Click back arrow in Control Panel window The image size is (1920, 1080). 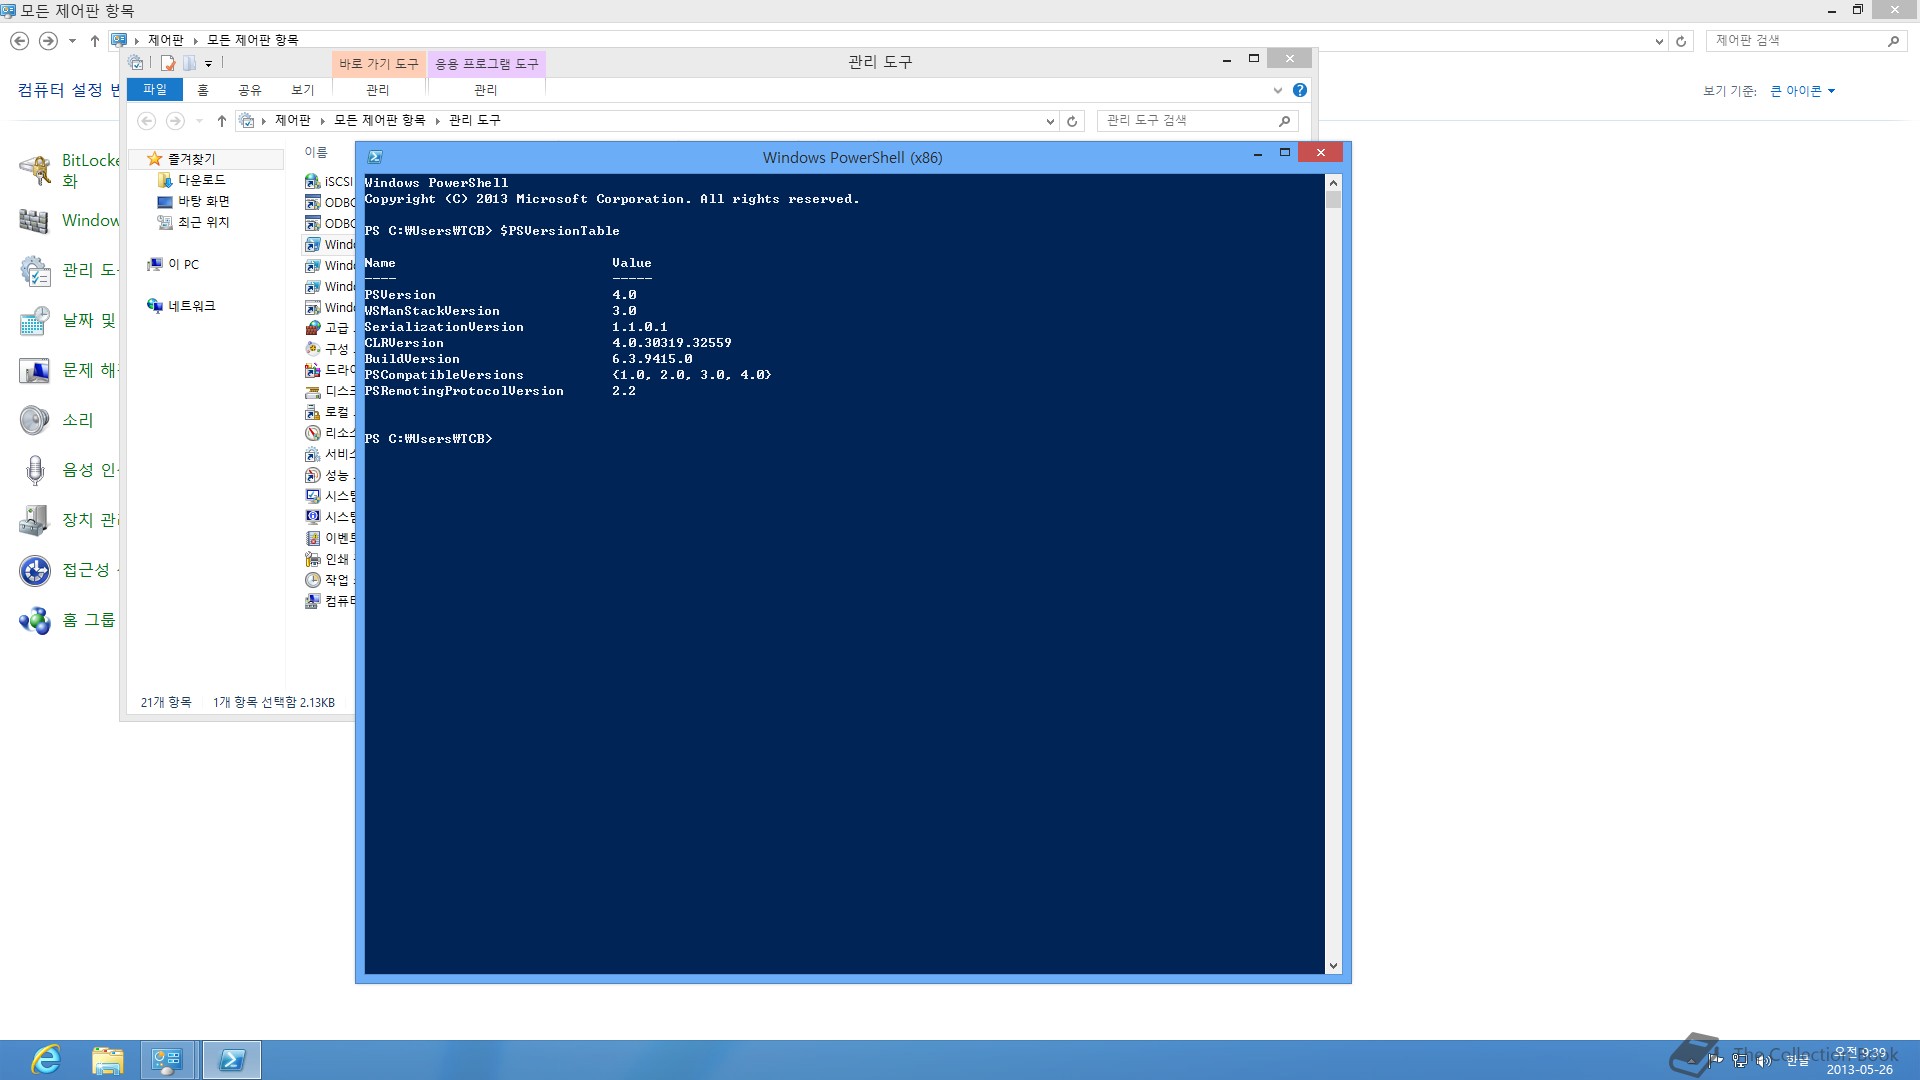tap(19, 41)
